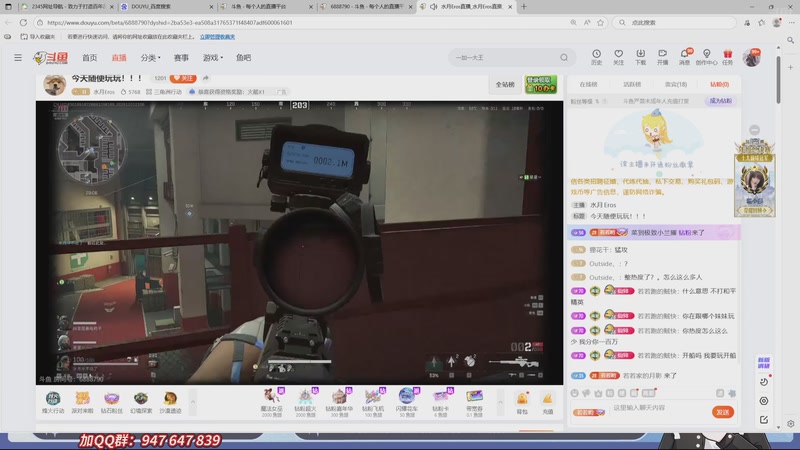Image resolution: width=800 pixels, height=450 pixels.
Task: Open the user avatar in site header
Action: 751,58
